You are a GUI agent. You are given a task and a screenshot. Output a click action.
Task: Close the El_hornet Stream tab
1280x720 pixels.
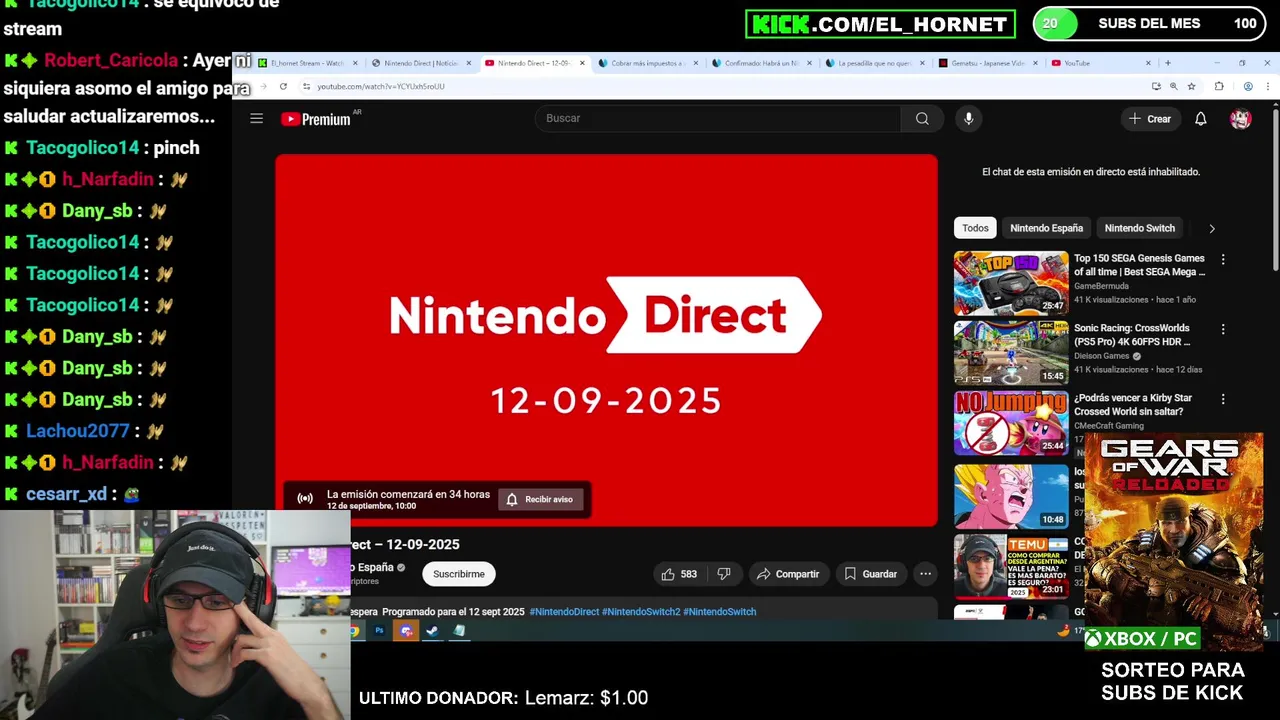click(354, 63)
